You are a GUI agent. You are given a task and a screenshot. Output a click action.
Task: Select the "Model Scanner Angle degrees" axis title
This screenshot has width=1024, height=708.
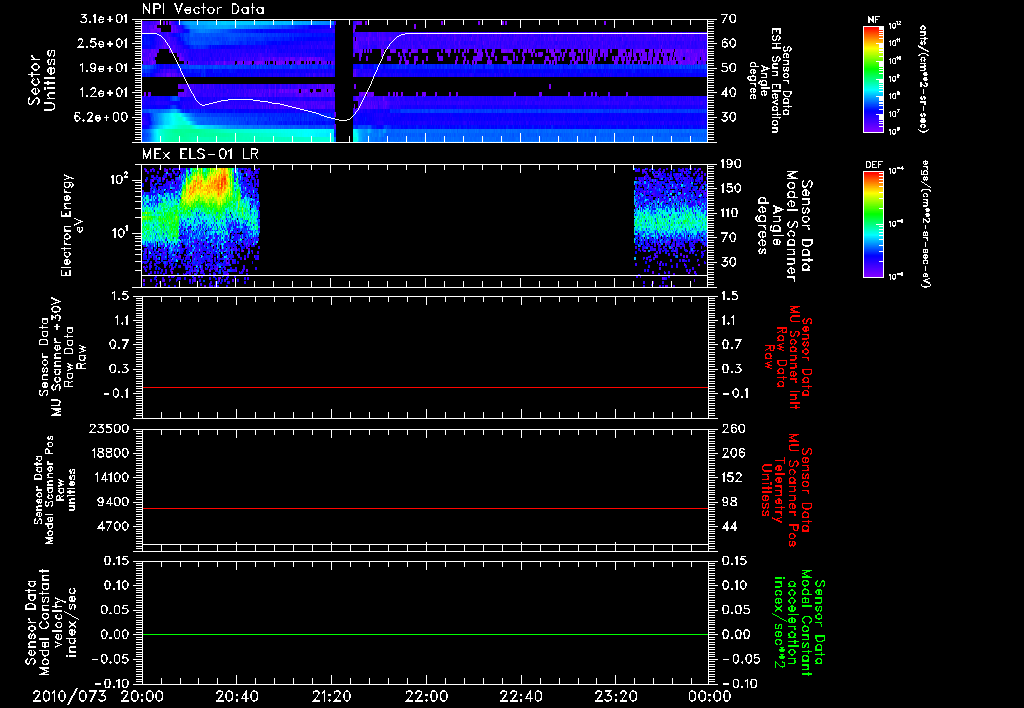pyautogui.click(x=784, y=226)
